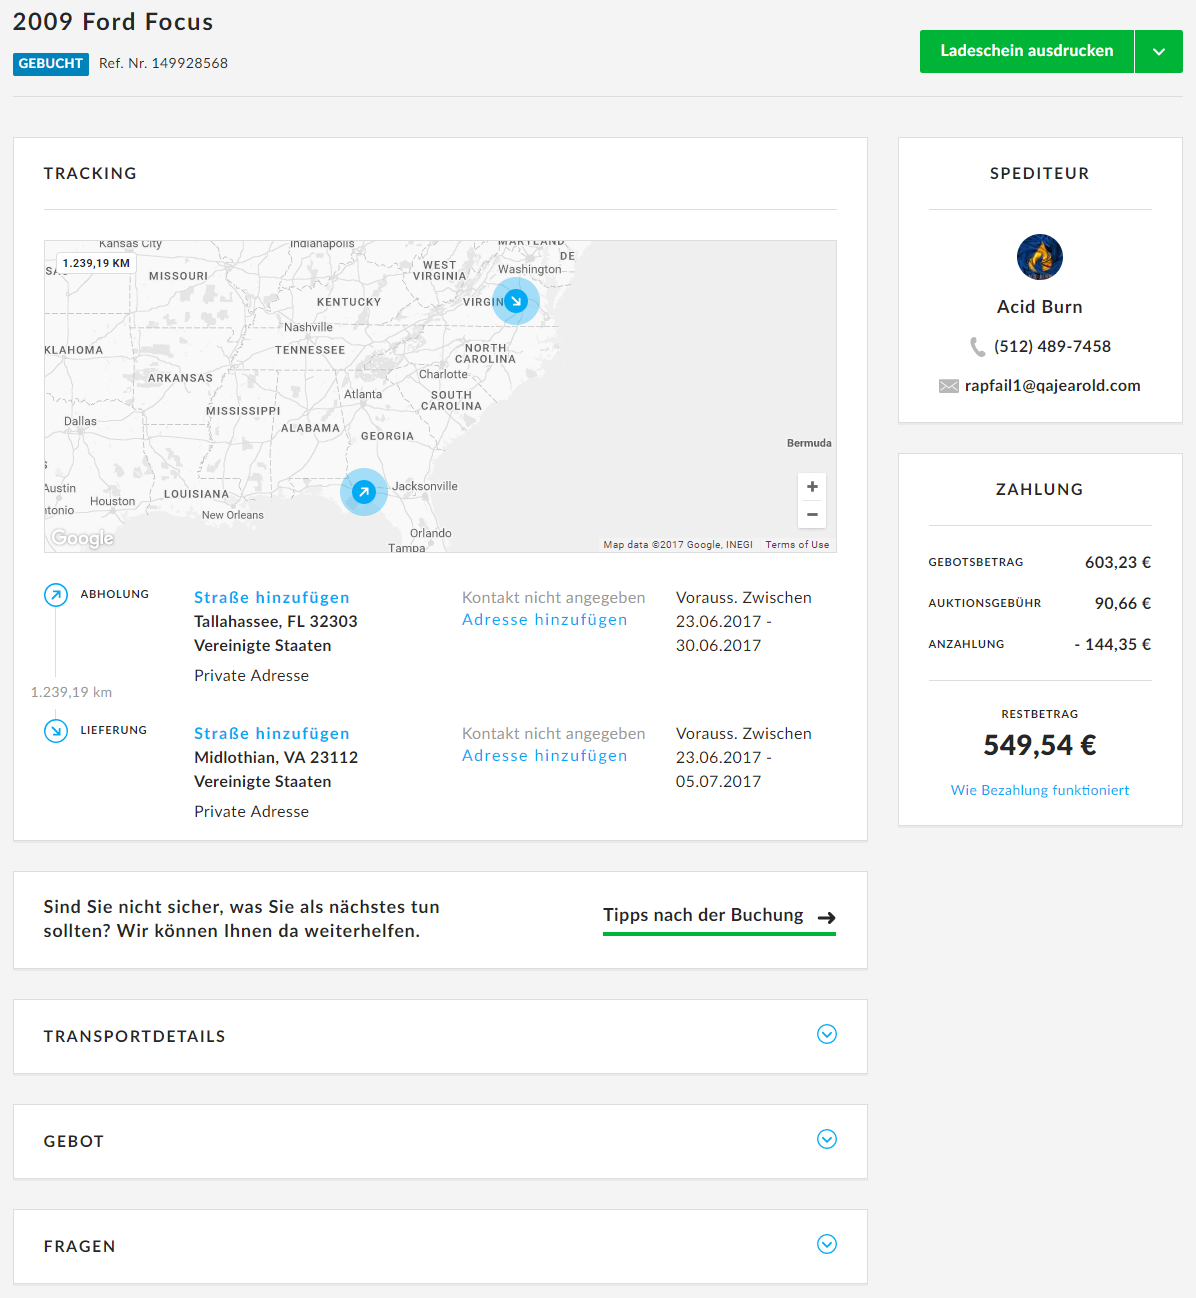The width and height of the screenshot is (1196, 1298).
Task: Click the map Terms of Use link
Action: [797, 545]
